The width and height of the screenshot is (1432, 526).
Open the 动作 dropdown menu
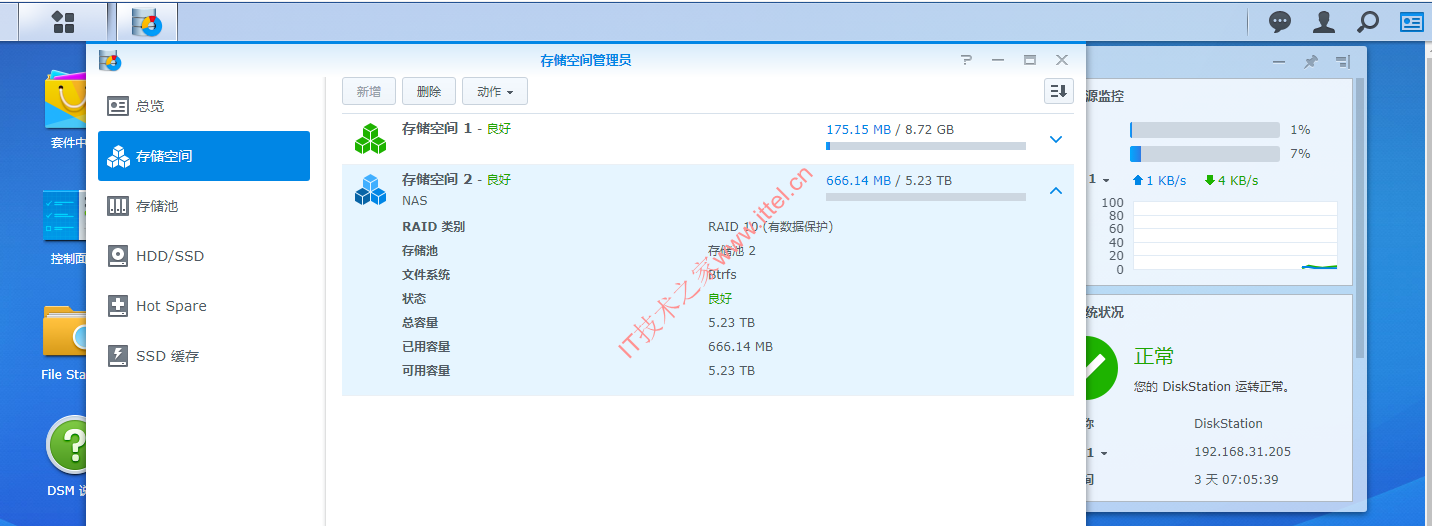(x=495, y=91)
